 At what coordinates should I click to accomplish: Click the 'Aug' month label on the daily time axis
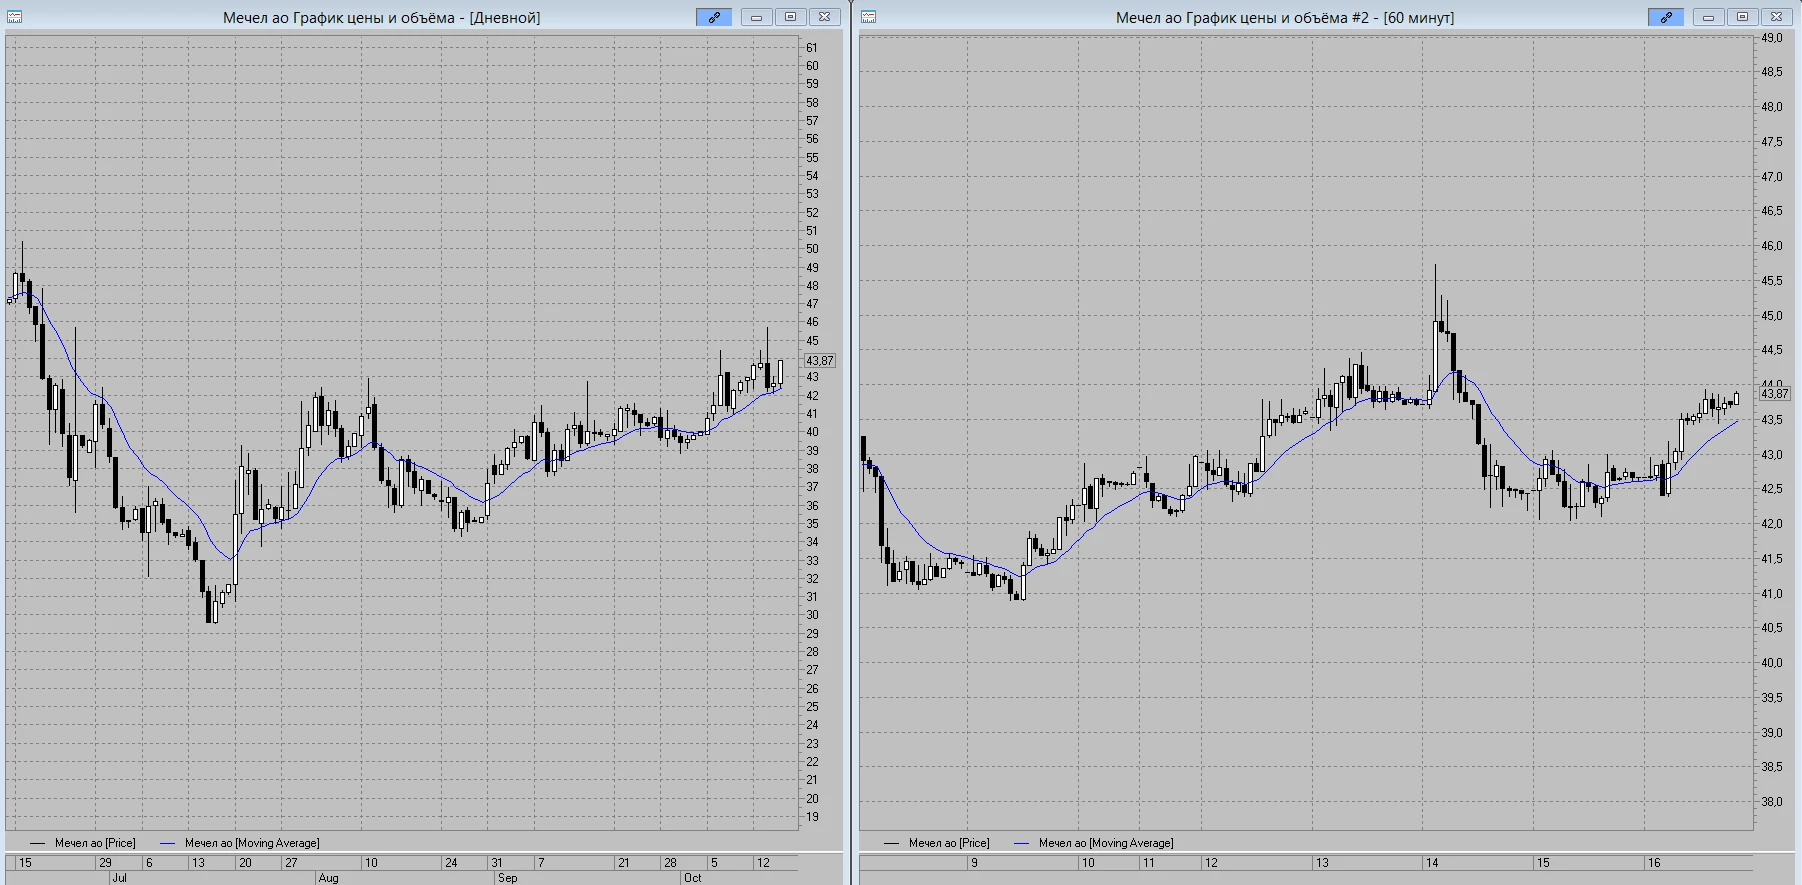coord(328,878)
